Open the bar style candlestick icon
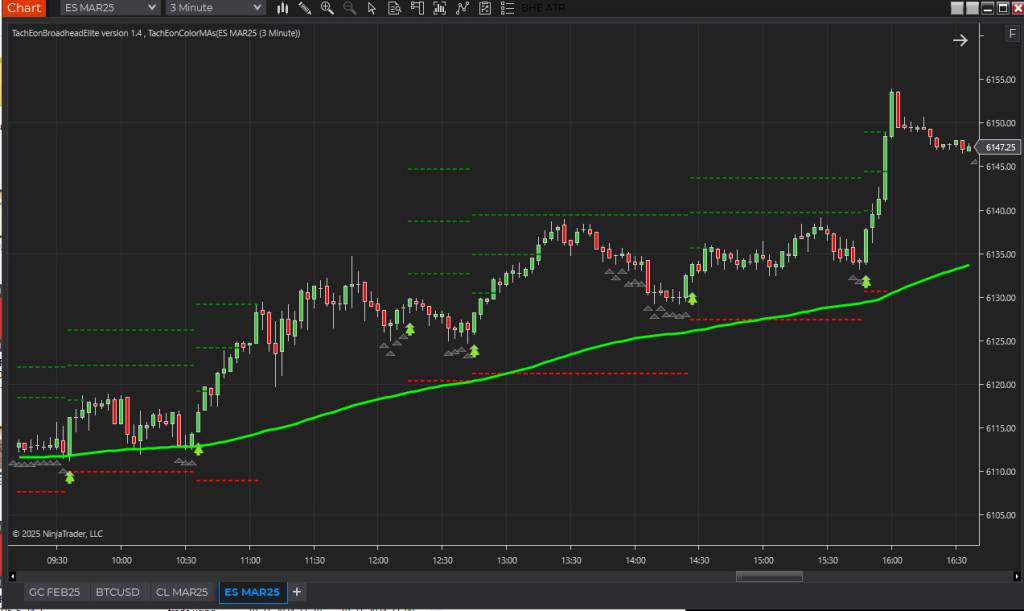Image resolution: width=1024 pixels, height=611 pixels. (x=283, y=8)
